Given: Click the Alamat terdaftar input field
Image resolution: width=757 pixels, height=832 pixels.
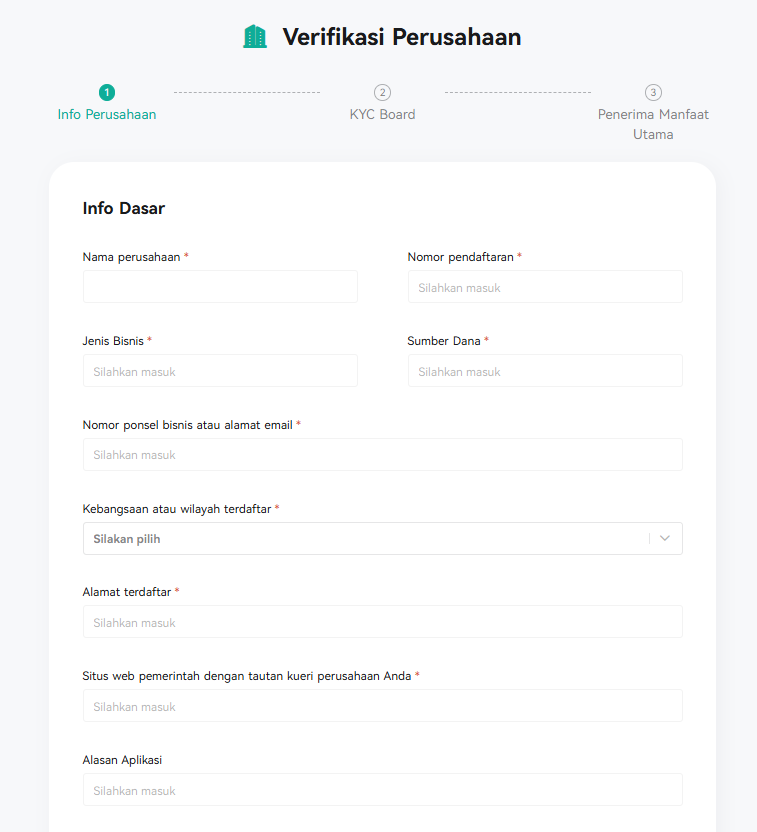Looking at the screenshot, I should [382, 621].
